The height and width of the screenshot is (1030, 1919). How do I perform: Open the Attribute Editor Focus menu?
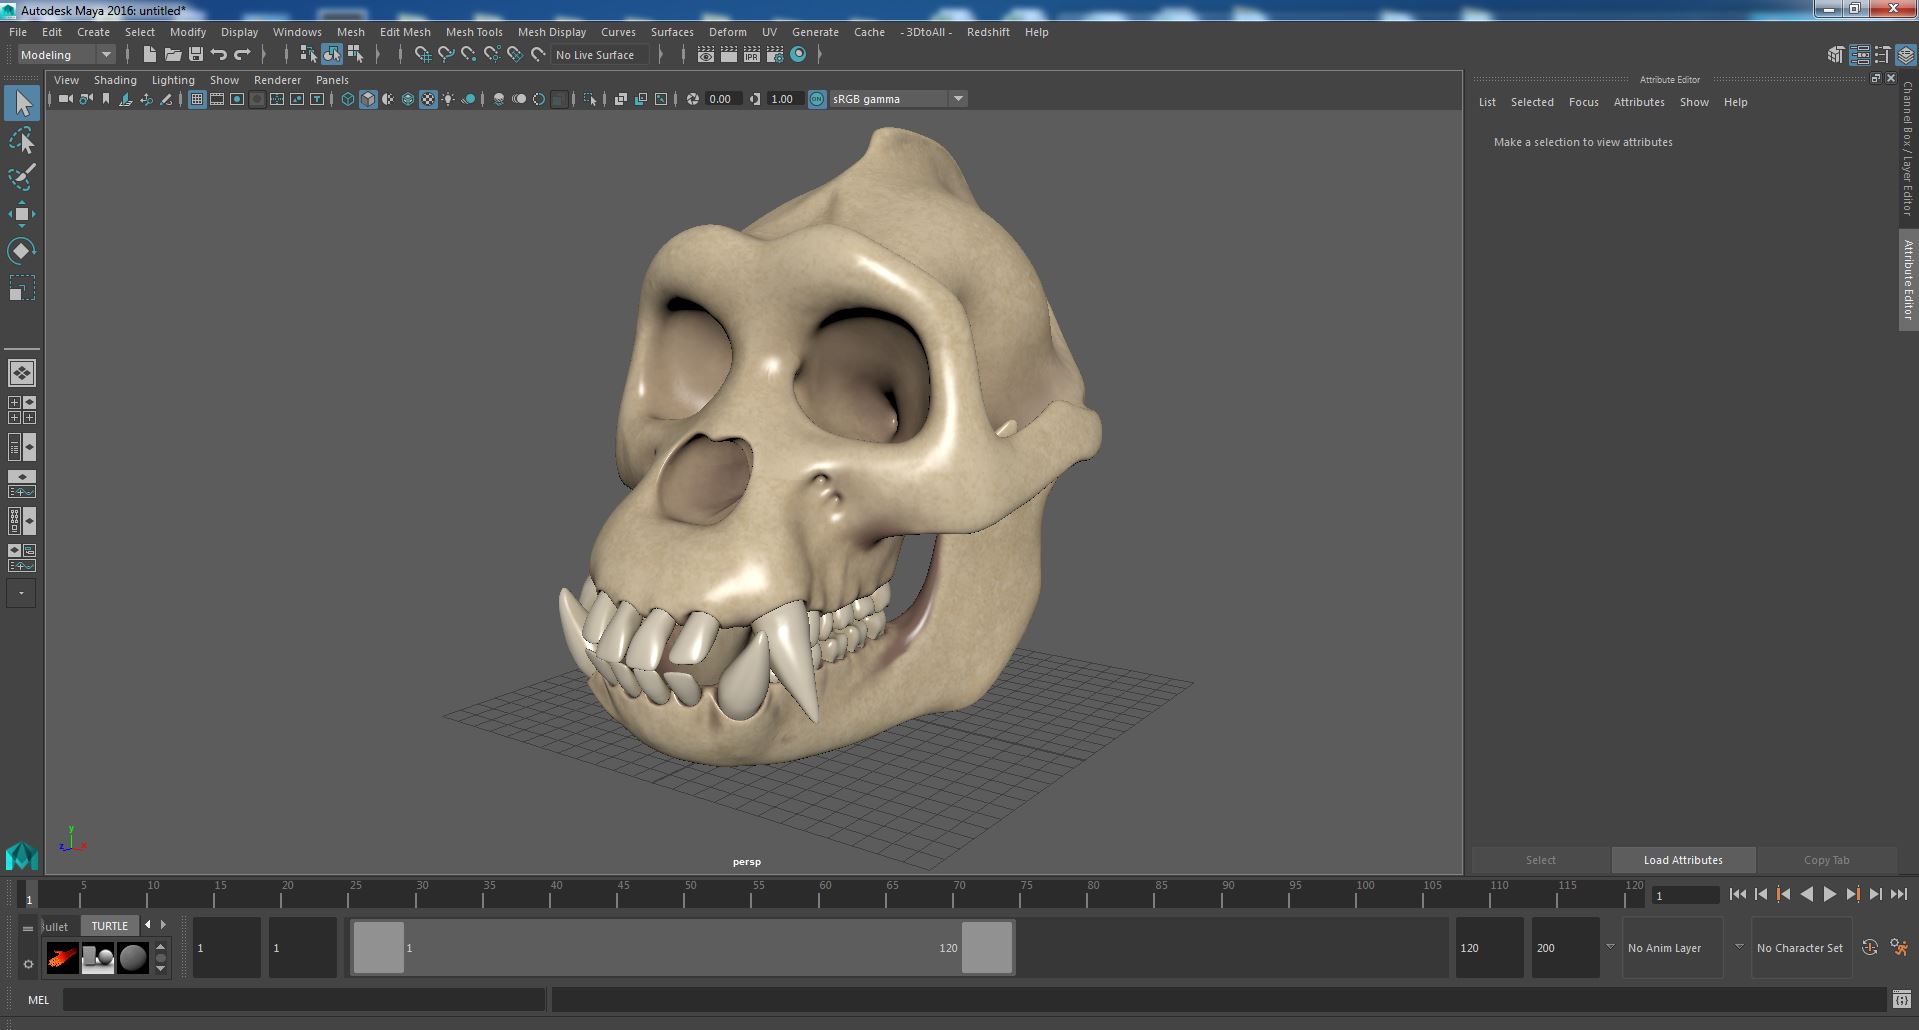tap(1583, 102)
